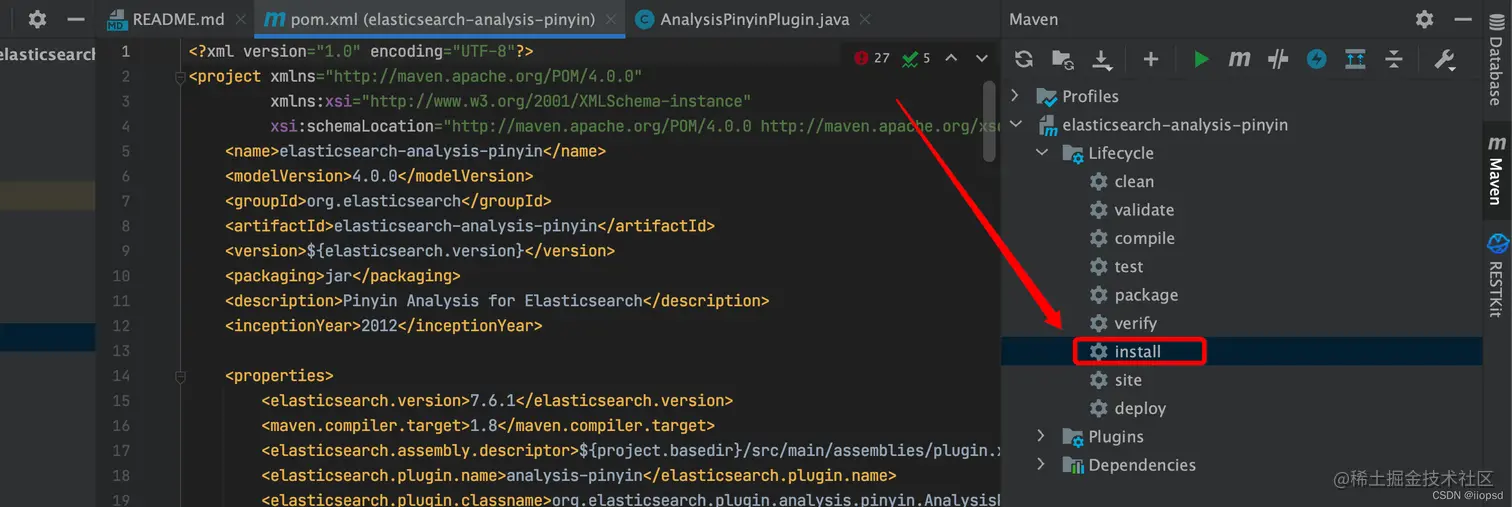Reload all Maven projects
This screenshot has height=507, width=1512.
click(1024, 59)
